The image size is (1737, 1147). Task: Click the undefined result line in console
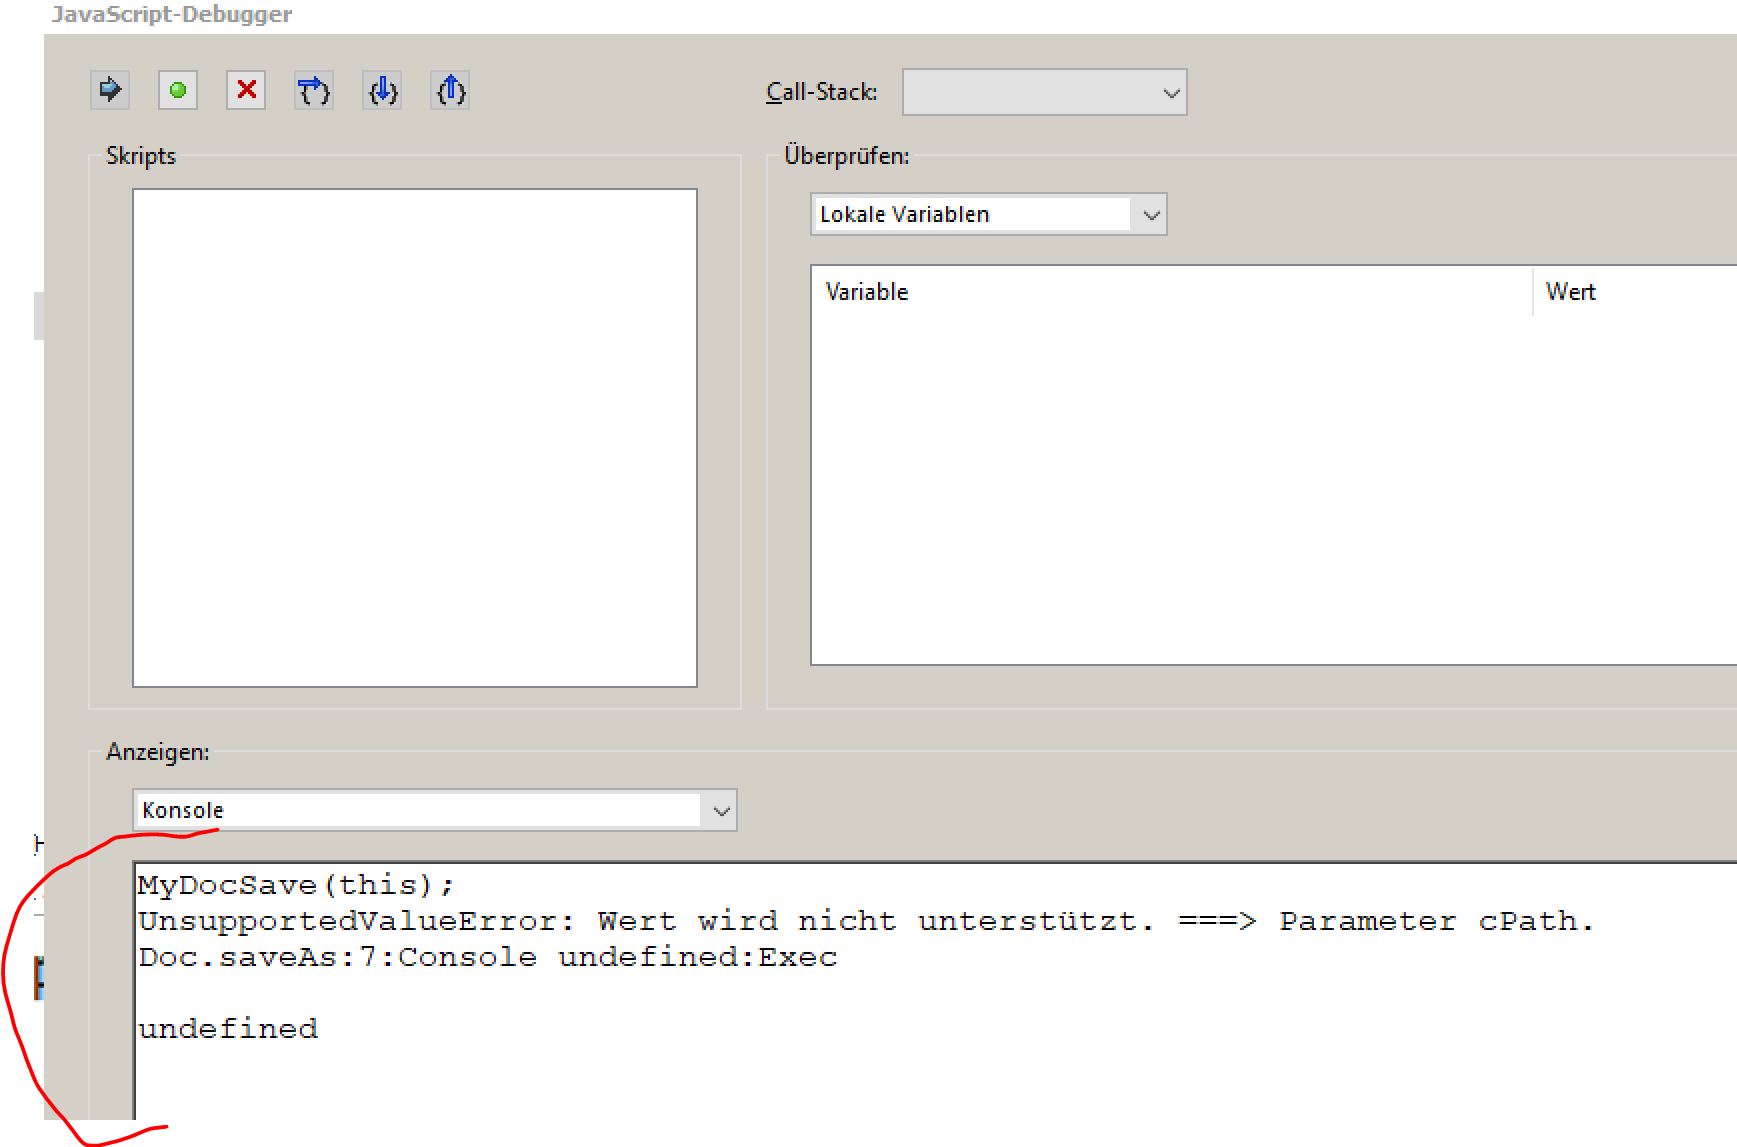tap(228, 1027)
